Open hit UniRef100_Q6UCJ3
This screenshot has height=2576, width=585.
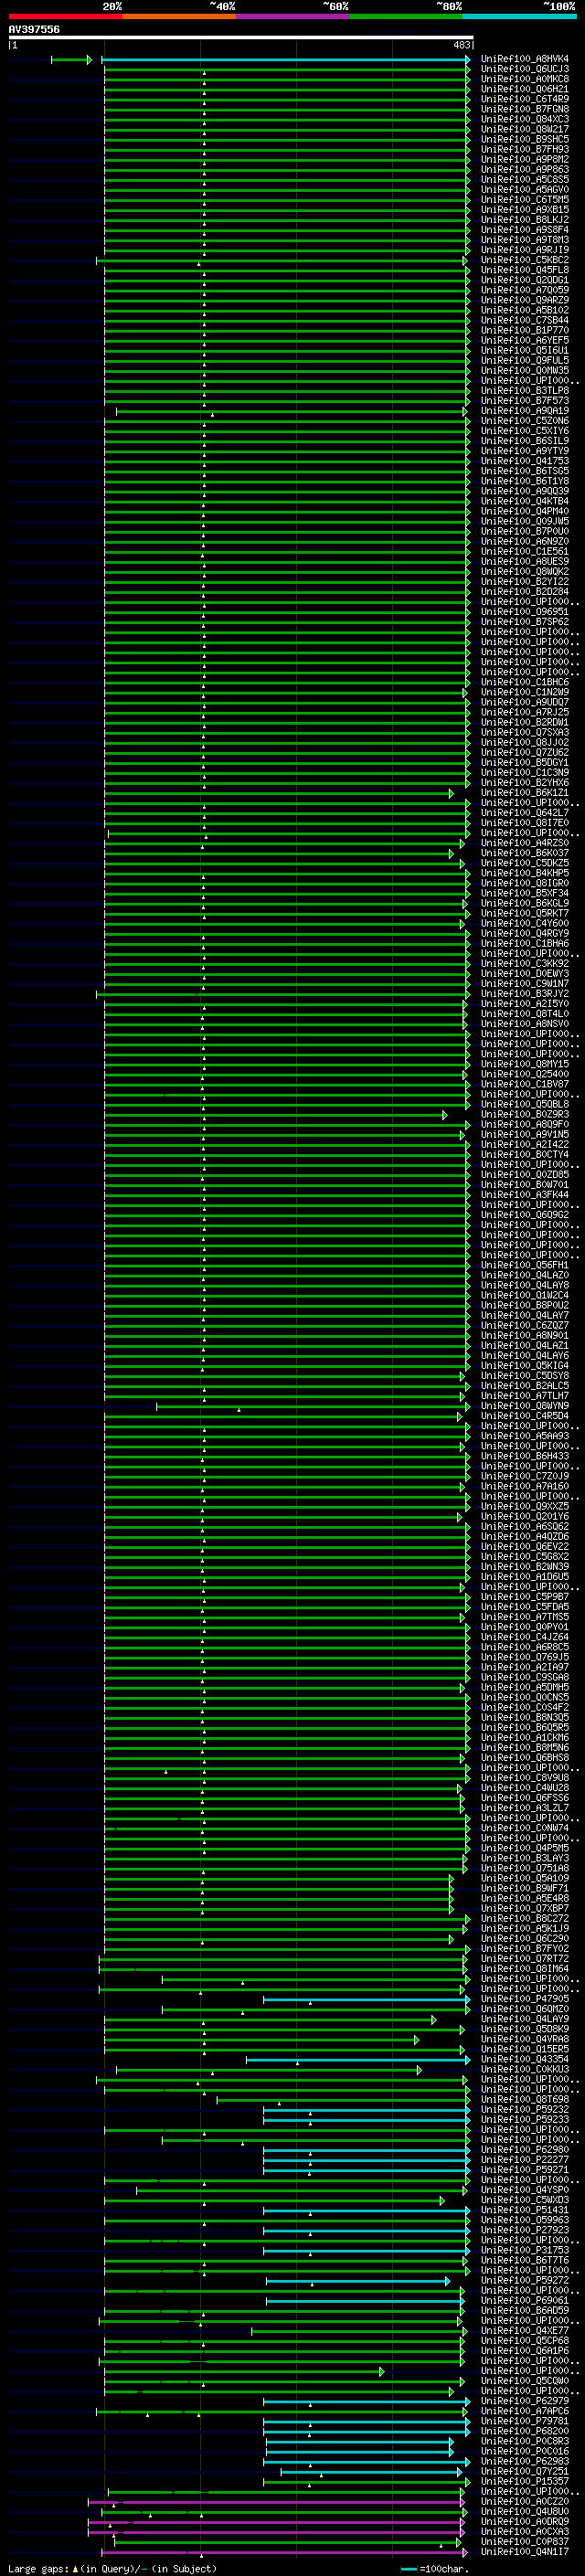tap(524, 69)
